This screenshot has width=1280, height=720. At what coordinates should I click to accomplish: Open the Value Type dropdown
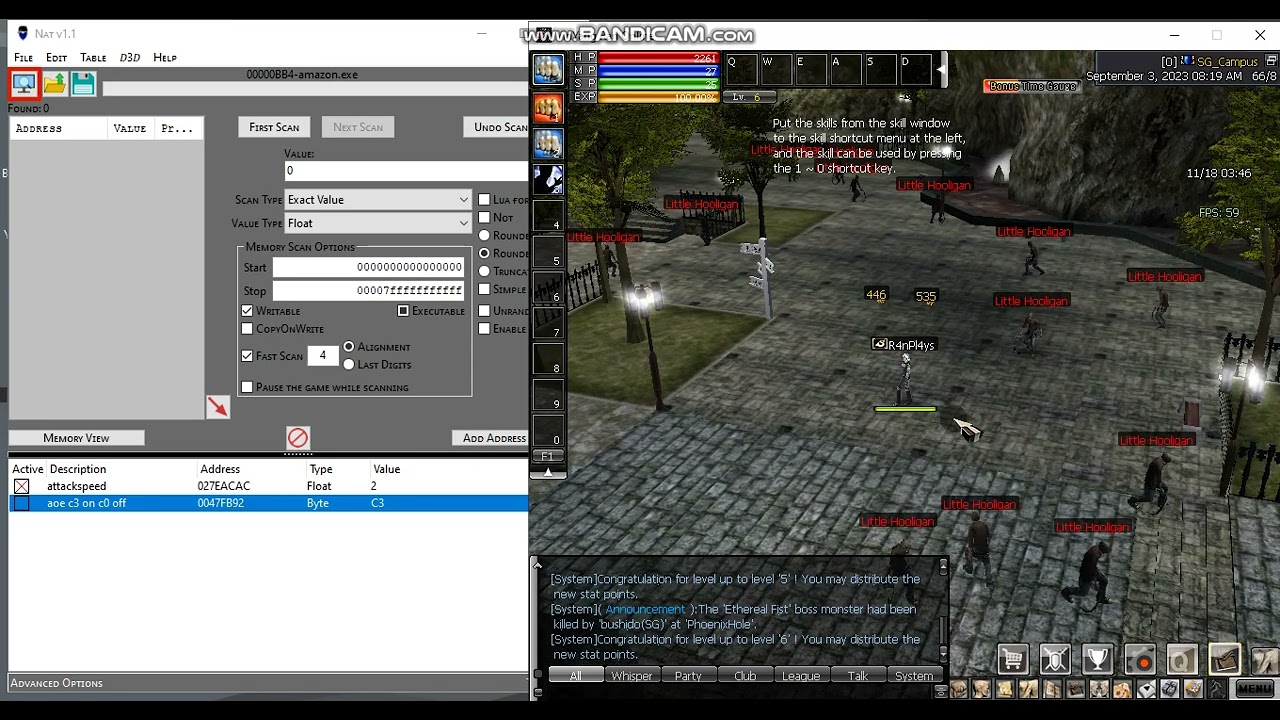pyautogui.click(x=377, y=223)
